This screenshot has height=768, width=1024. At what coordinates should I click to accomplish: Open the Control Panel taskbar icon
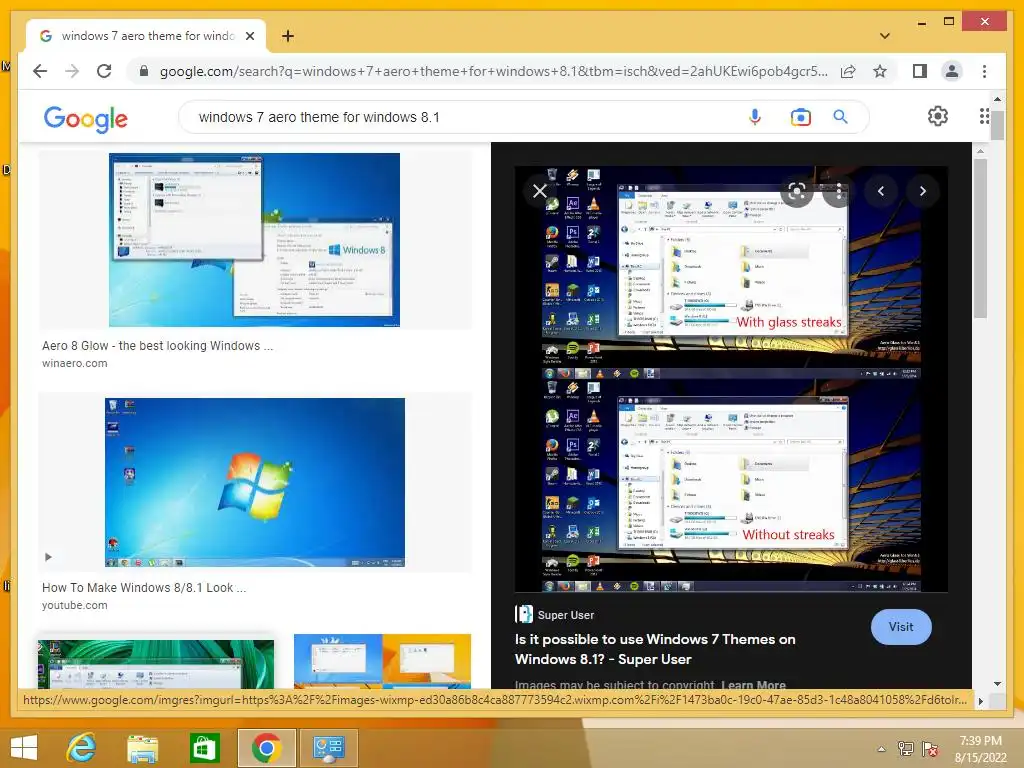[x=328, y=748]
